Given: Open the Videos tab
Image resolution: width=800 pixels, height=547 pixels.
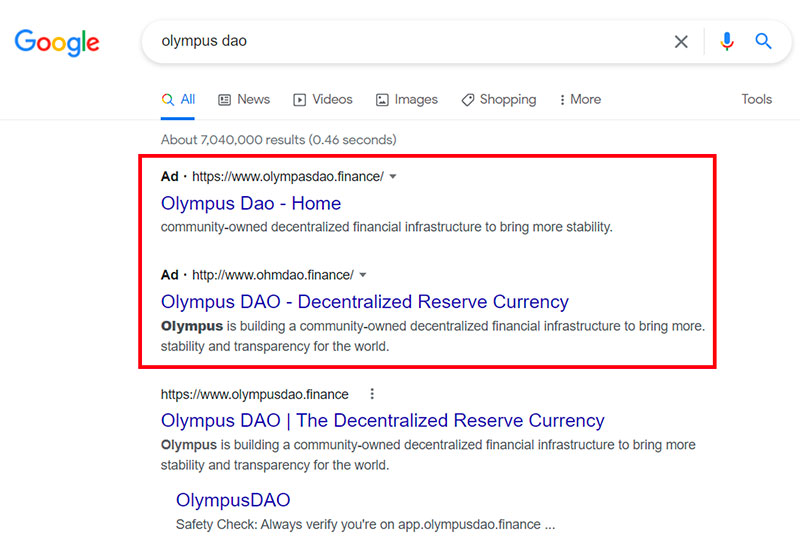Looking at the screenshot, I should point(322,100).
